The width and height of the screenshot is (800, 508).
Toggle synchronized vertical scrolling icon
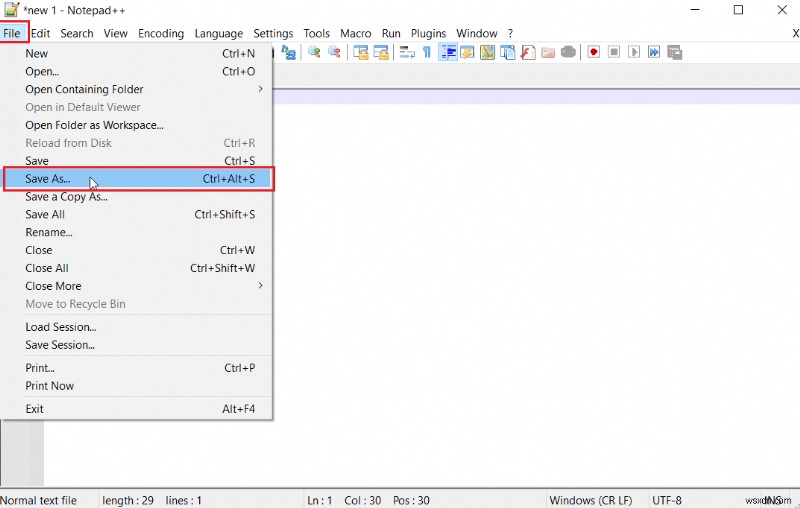coord(361,52)
